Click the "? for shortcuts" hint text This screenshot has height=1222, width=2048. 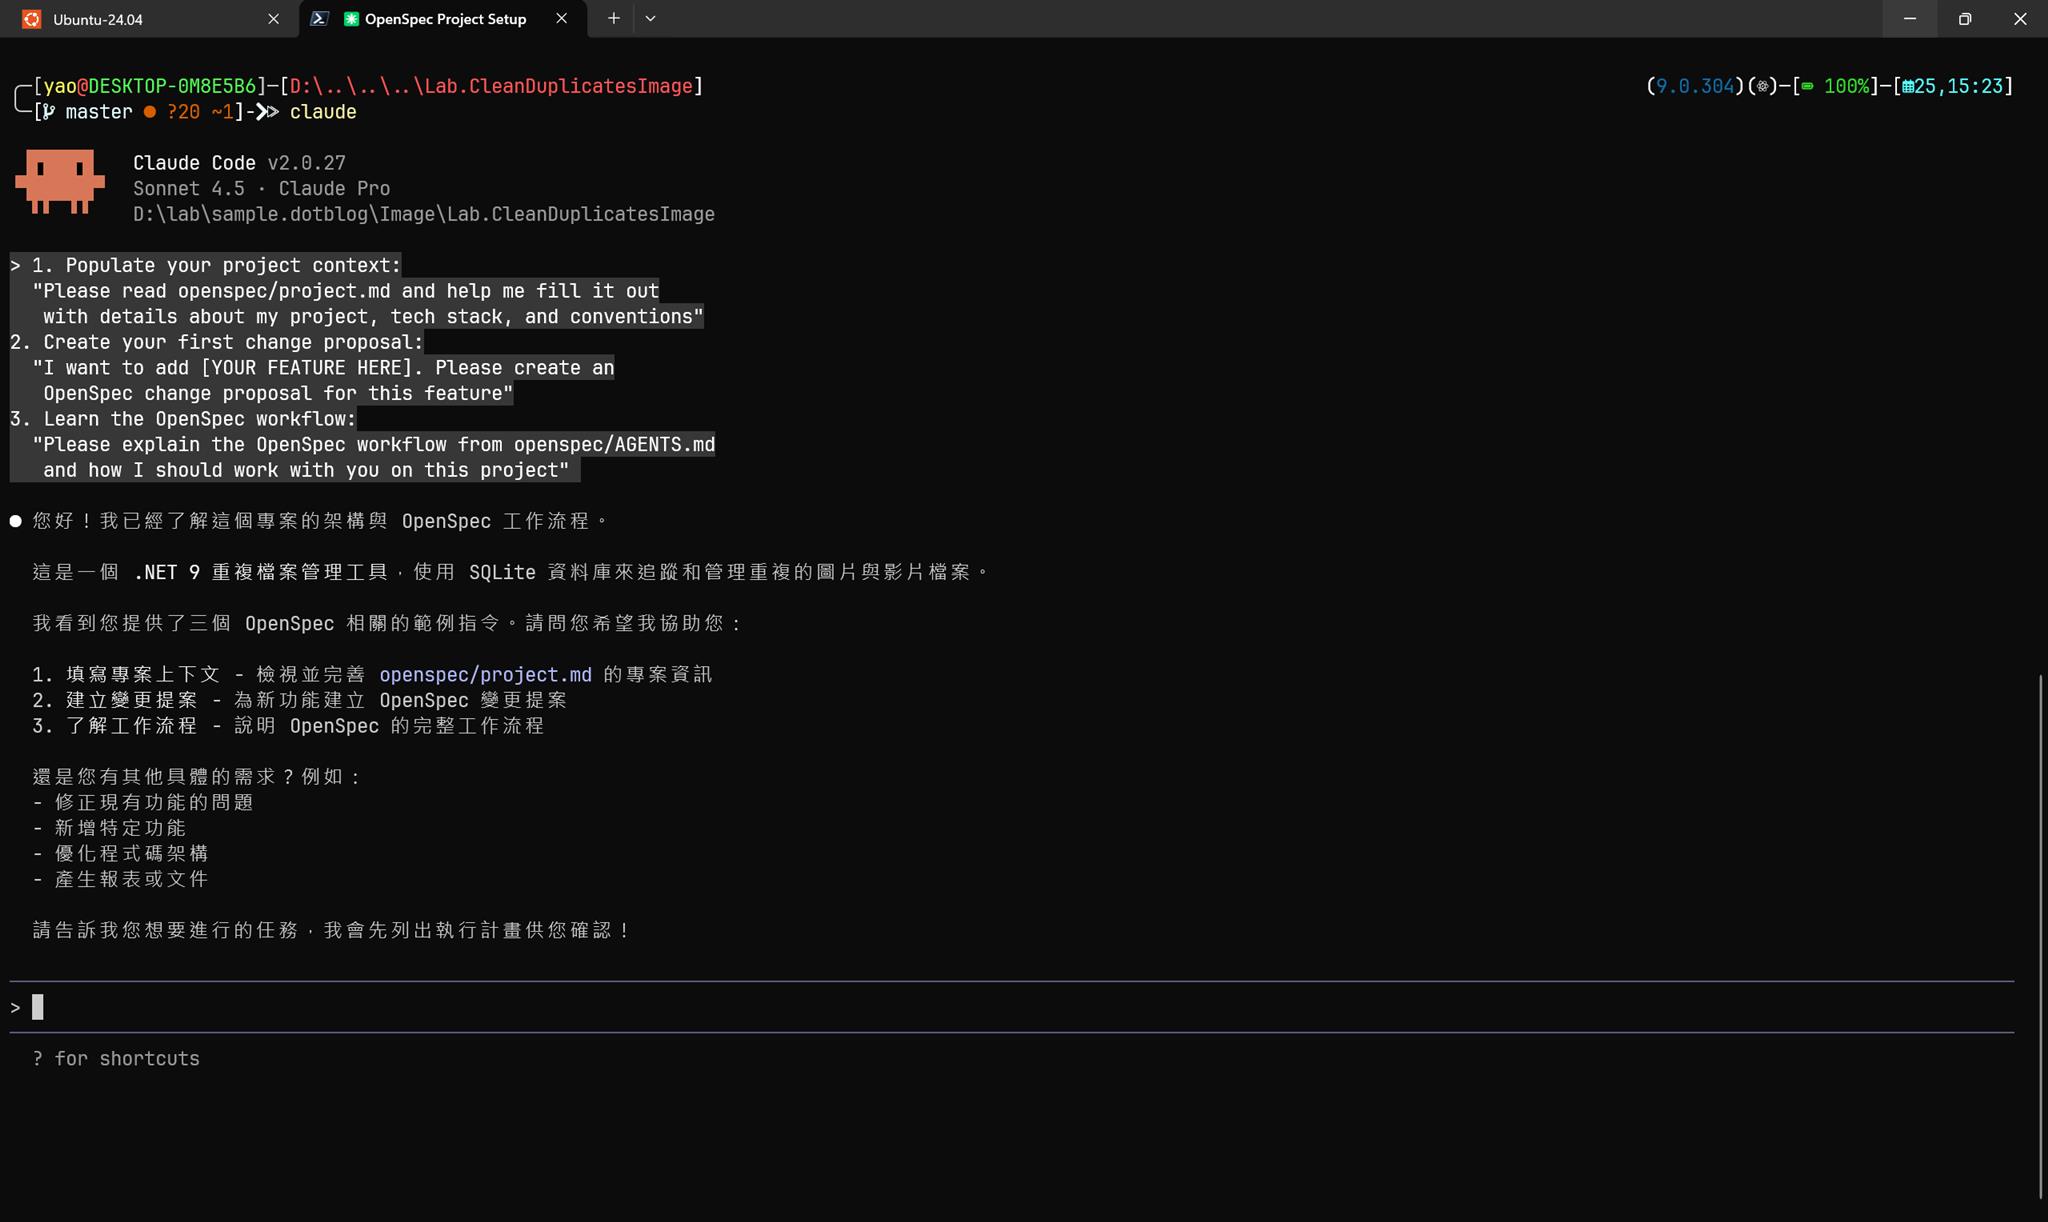click(116, 1059)
